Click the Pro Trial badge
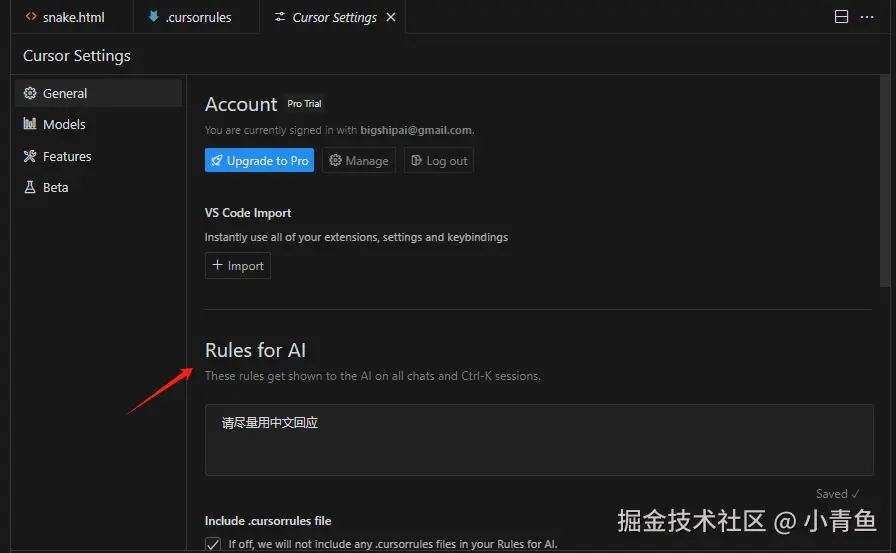 305,103
